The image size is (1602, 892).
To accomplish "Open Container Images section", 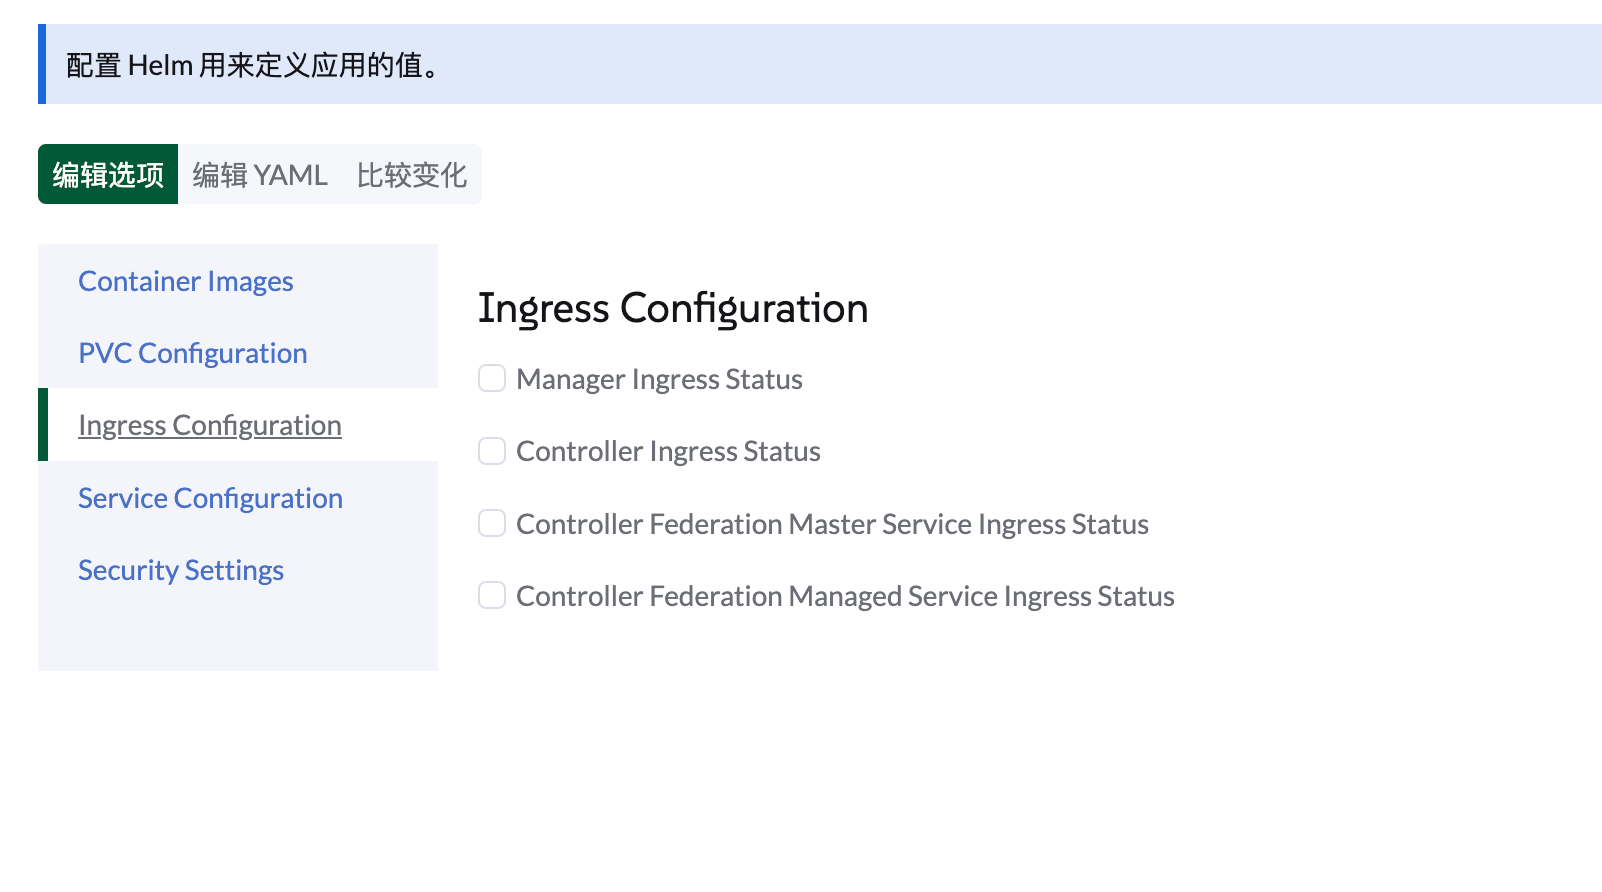I will click(186, 282).
